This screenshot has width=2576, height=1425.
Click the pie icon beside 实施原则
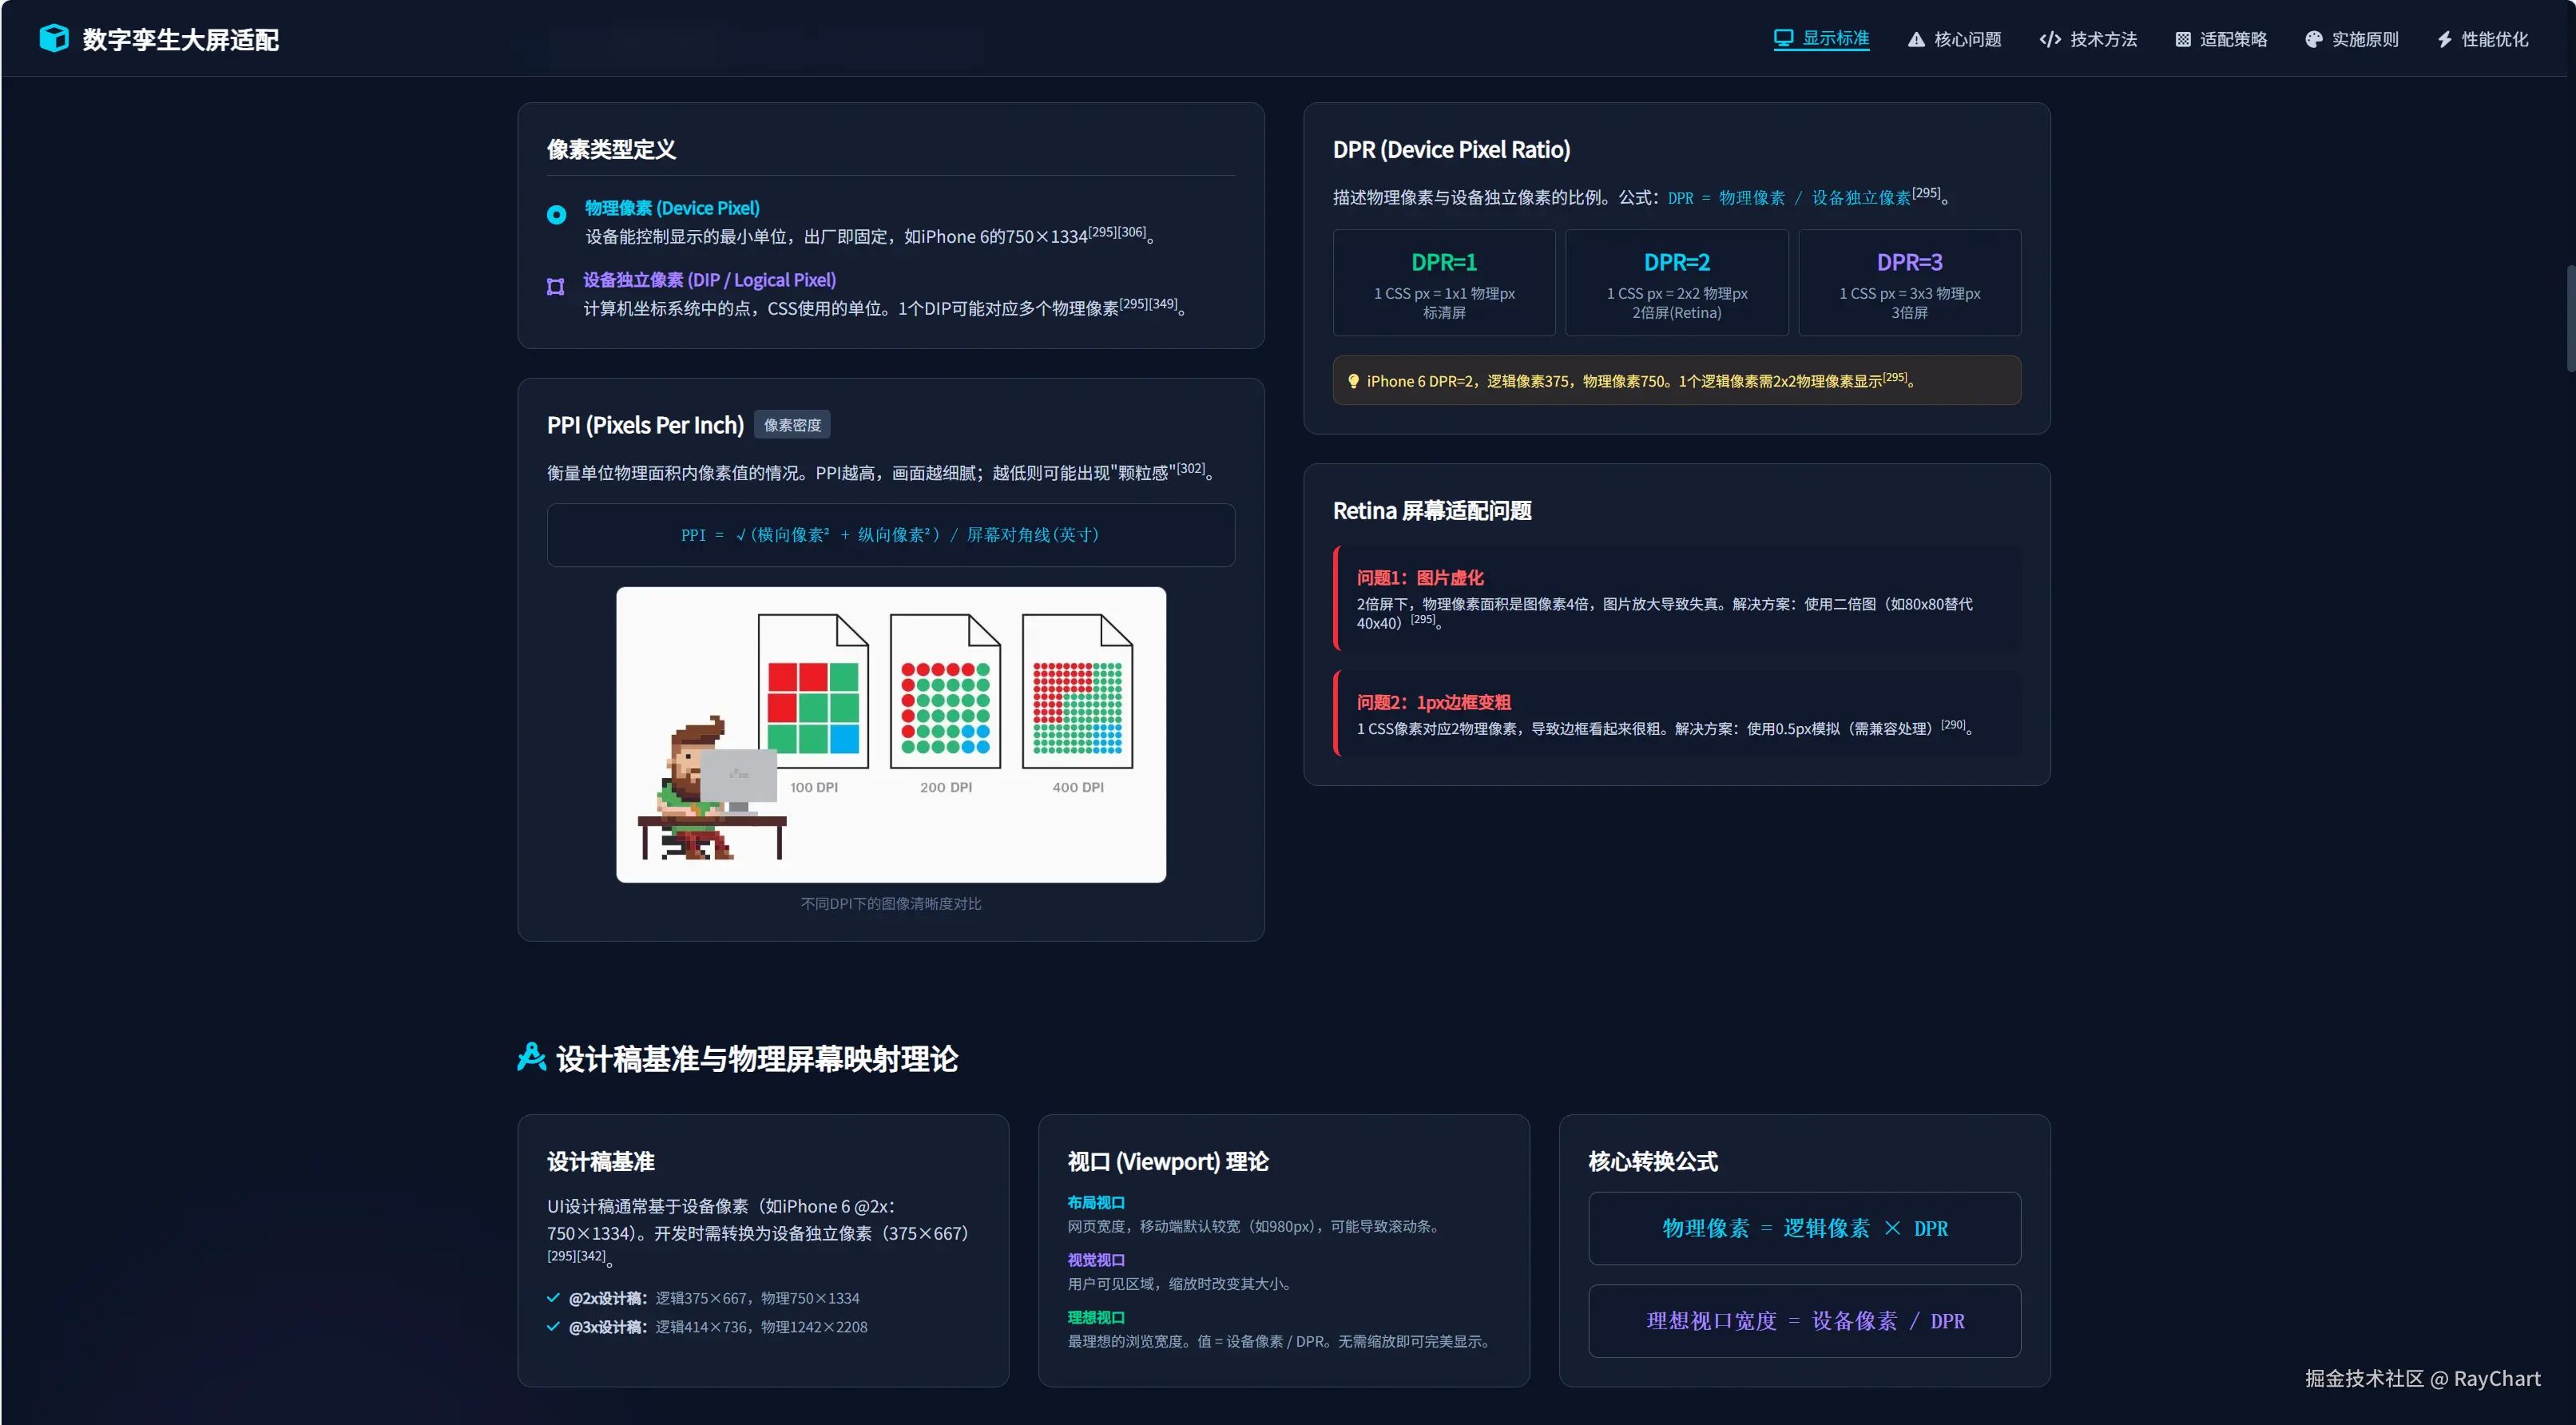point(2314,38)
